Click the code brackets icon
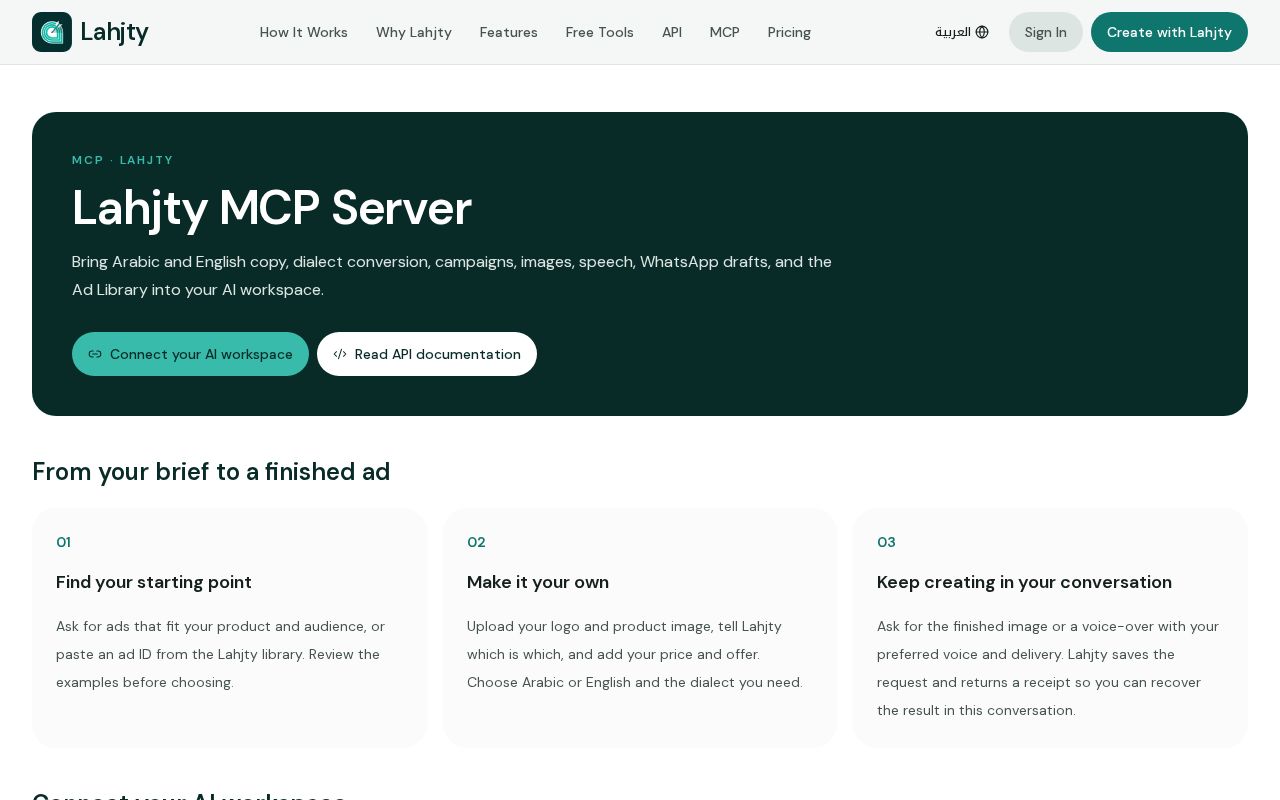 [x=340, y=354]
